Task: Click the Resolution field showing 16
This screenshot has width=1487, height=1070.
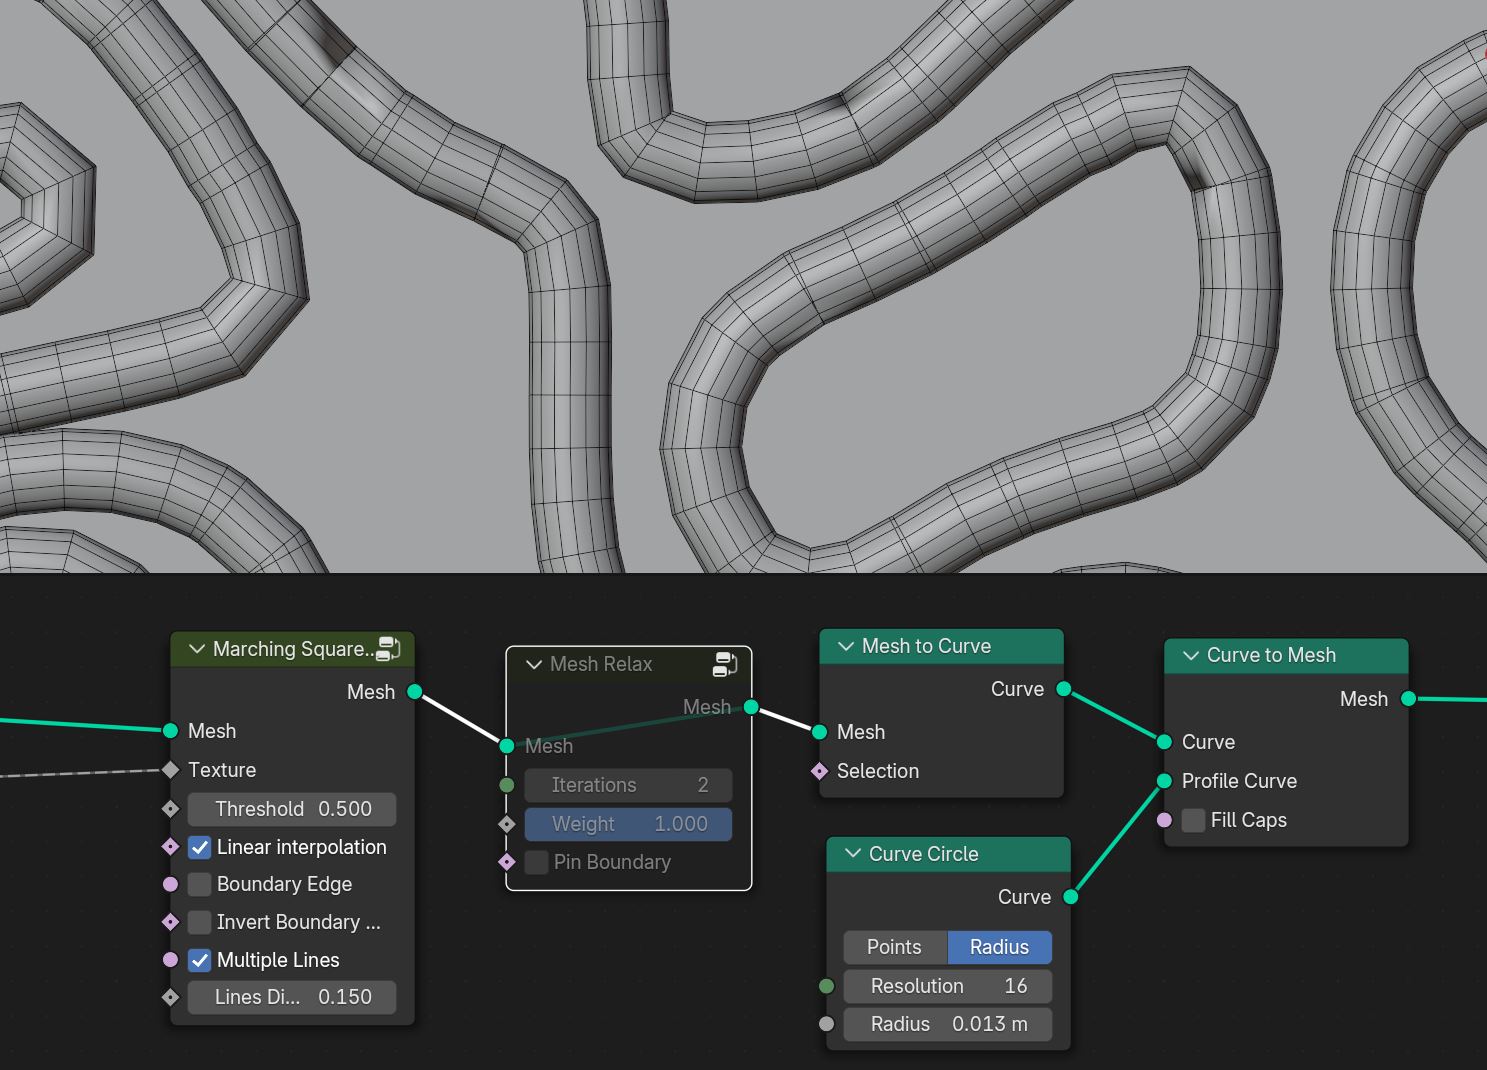Action: click(x=947, y=986)
